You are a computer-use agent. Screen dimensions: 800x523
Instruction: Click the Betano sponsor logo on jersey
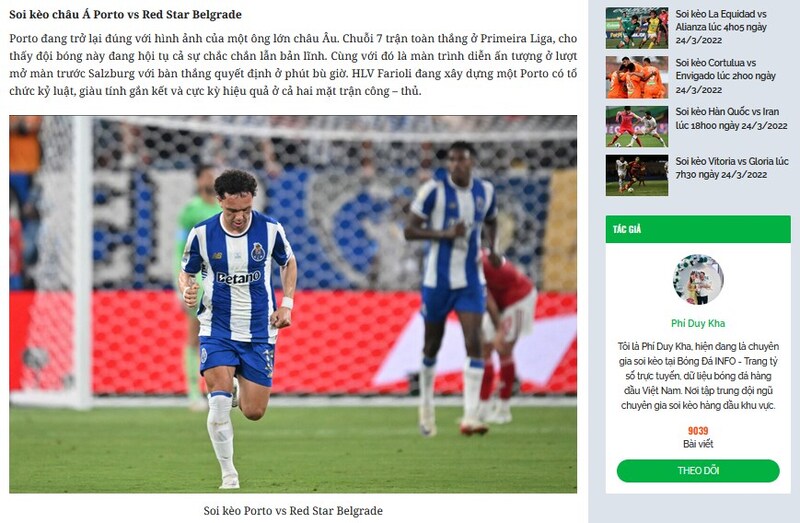click(238, 278)
